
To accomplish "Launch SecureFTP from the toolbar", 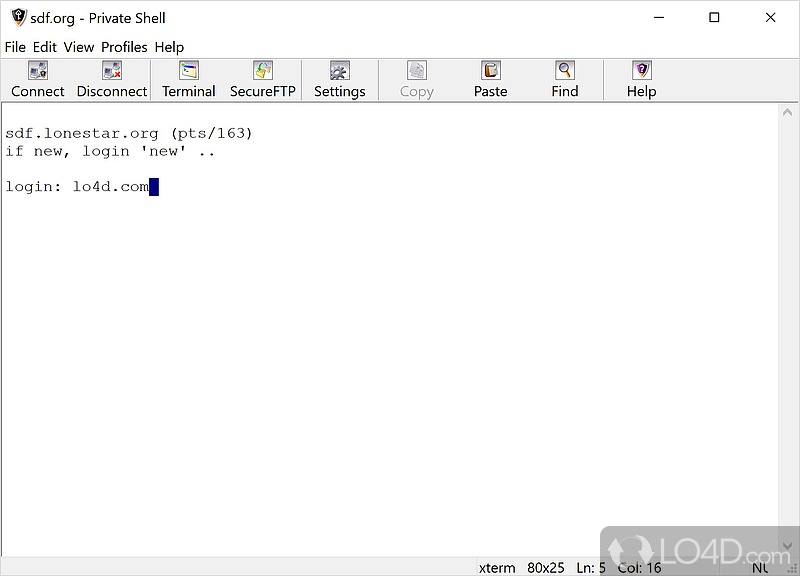I will coord(263,70).
